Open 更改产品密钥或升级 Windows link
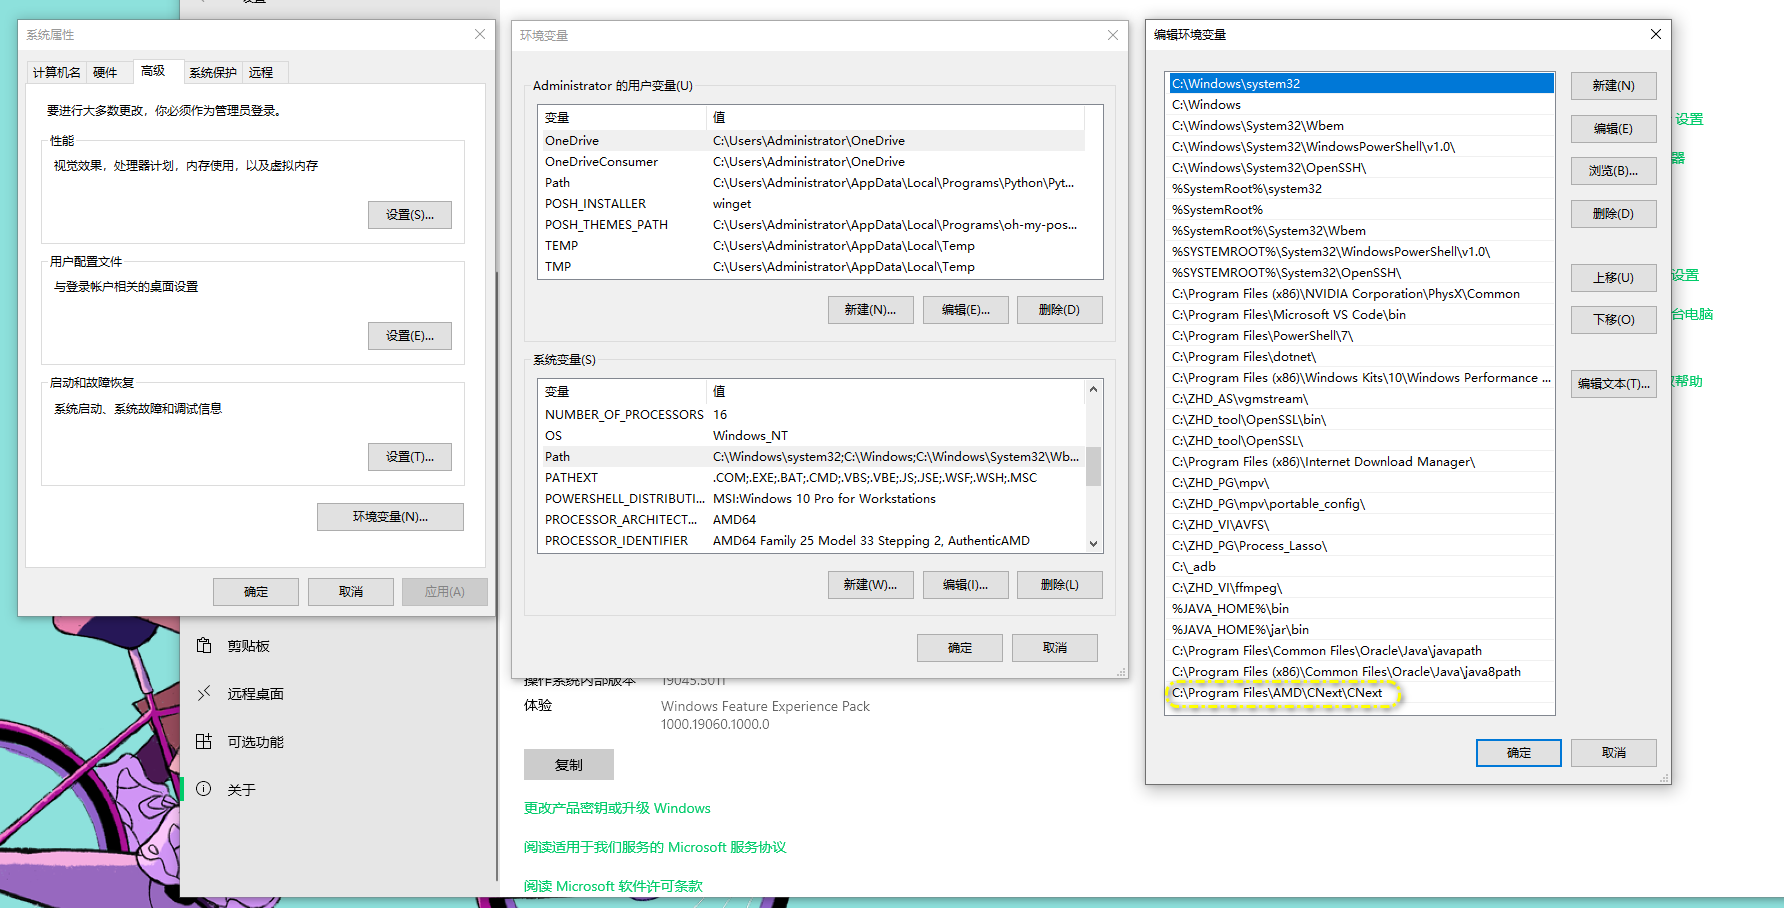1784x908 pixels. (617, 808)
